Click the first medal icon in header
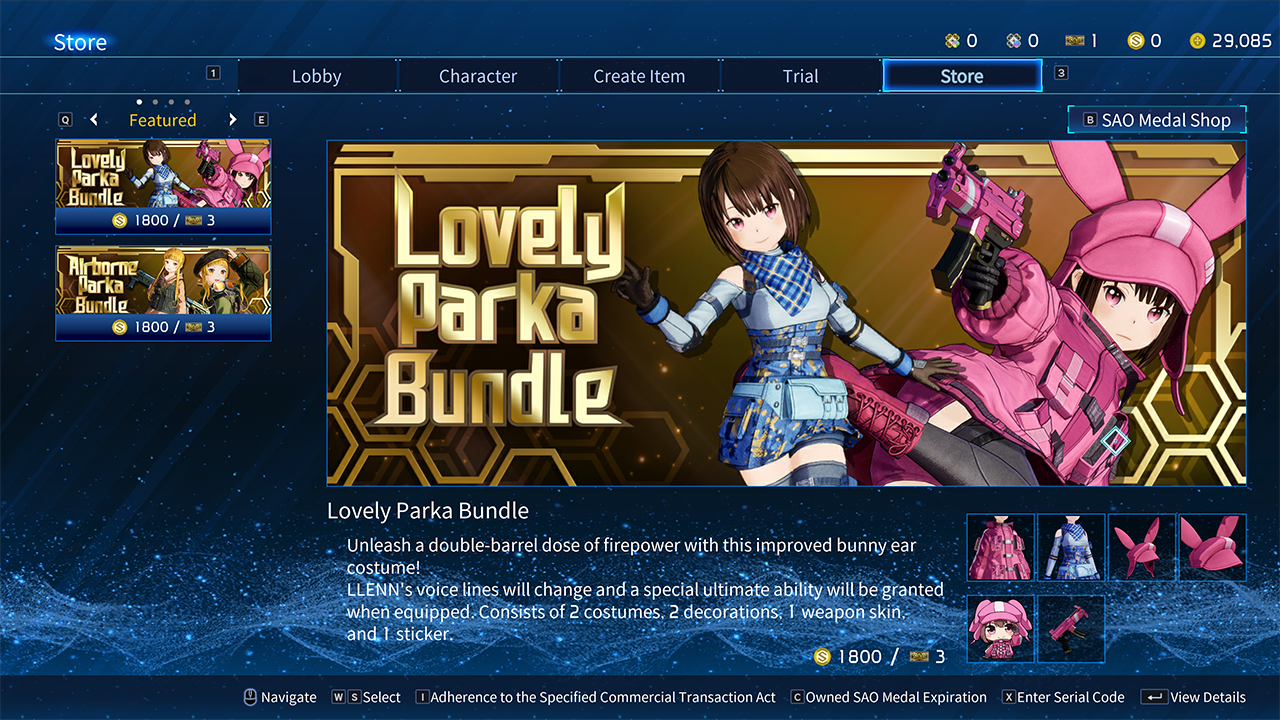The image size is (1280, 720). 953,41
